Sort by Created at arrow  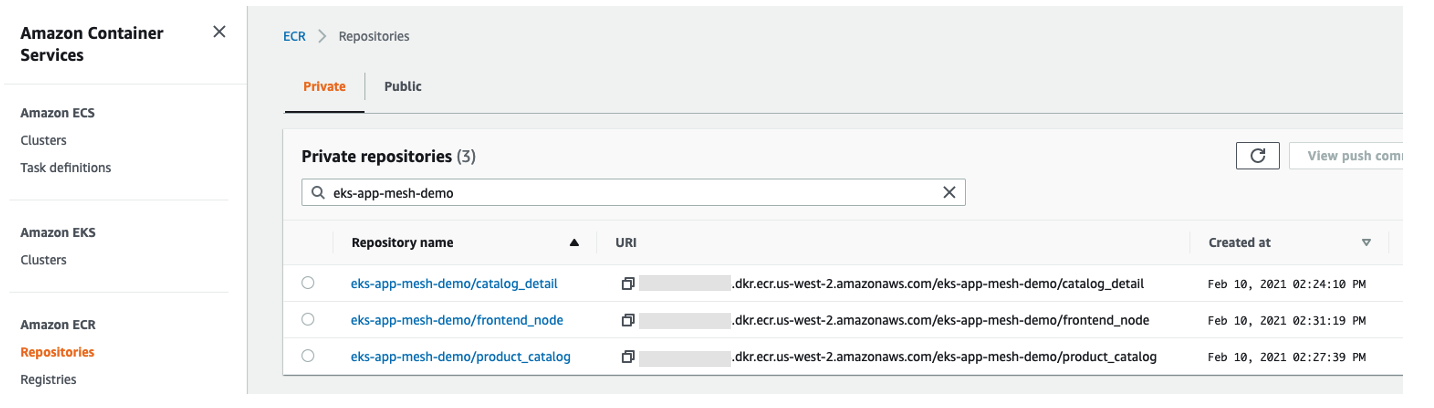[1366, 243]
